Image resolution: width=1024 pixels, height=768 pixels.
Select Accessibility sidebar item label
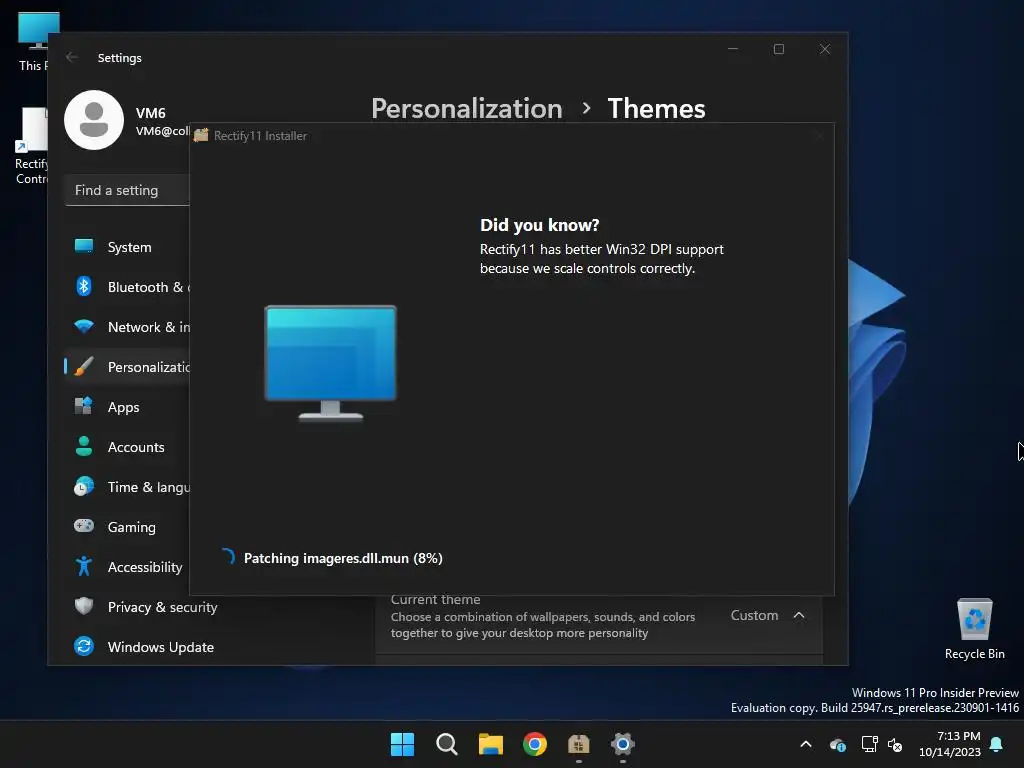click(x=145, y=568)
